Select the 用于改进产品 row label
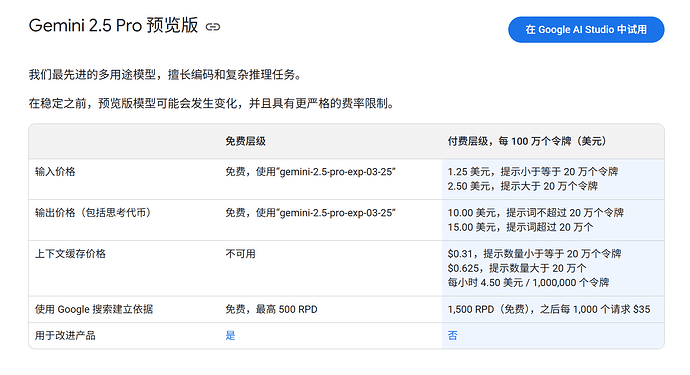The width and height of the screenshot is (690, 375). tap(65, 335)
